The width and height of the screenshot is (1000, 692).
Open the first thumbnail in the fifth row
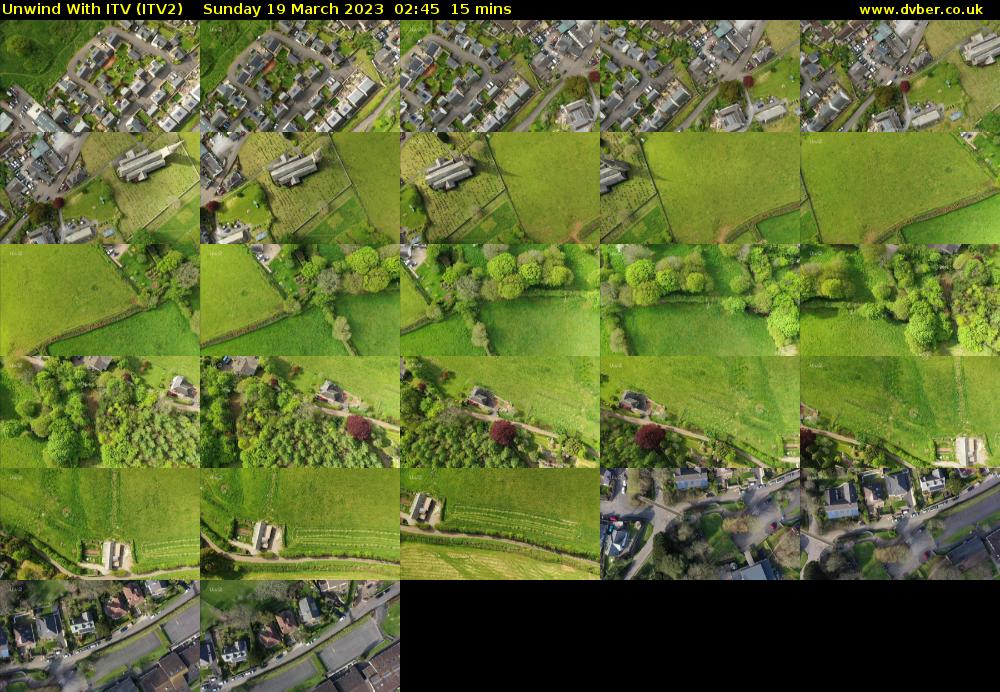pyautogui.click(x=100, y=524)
